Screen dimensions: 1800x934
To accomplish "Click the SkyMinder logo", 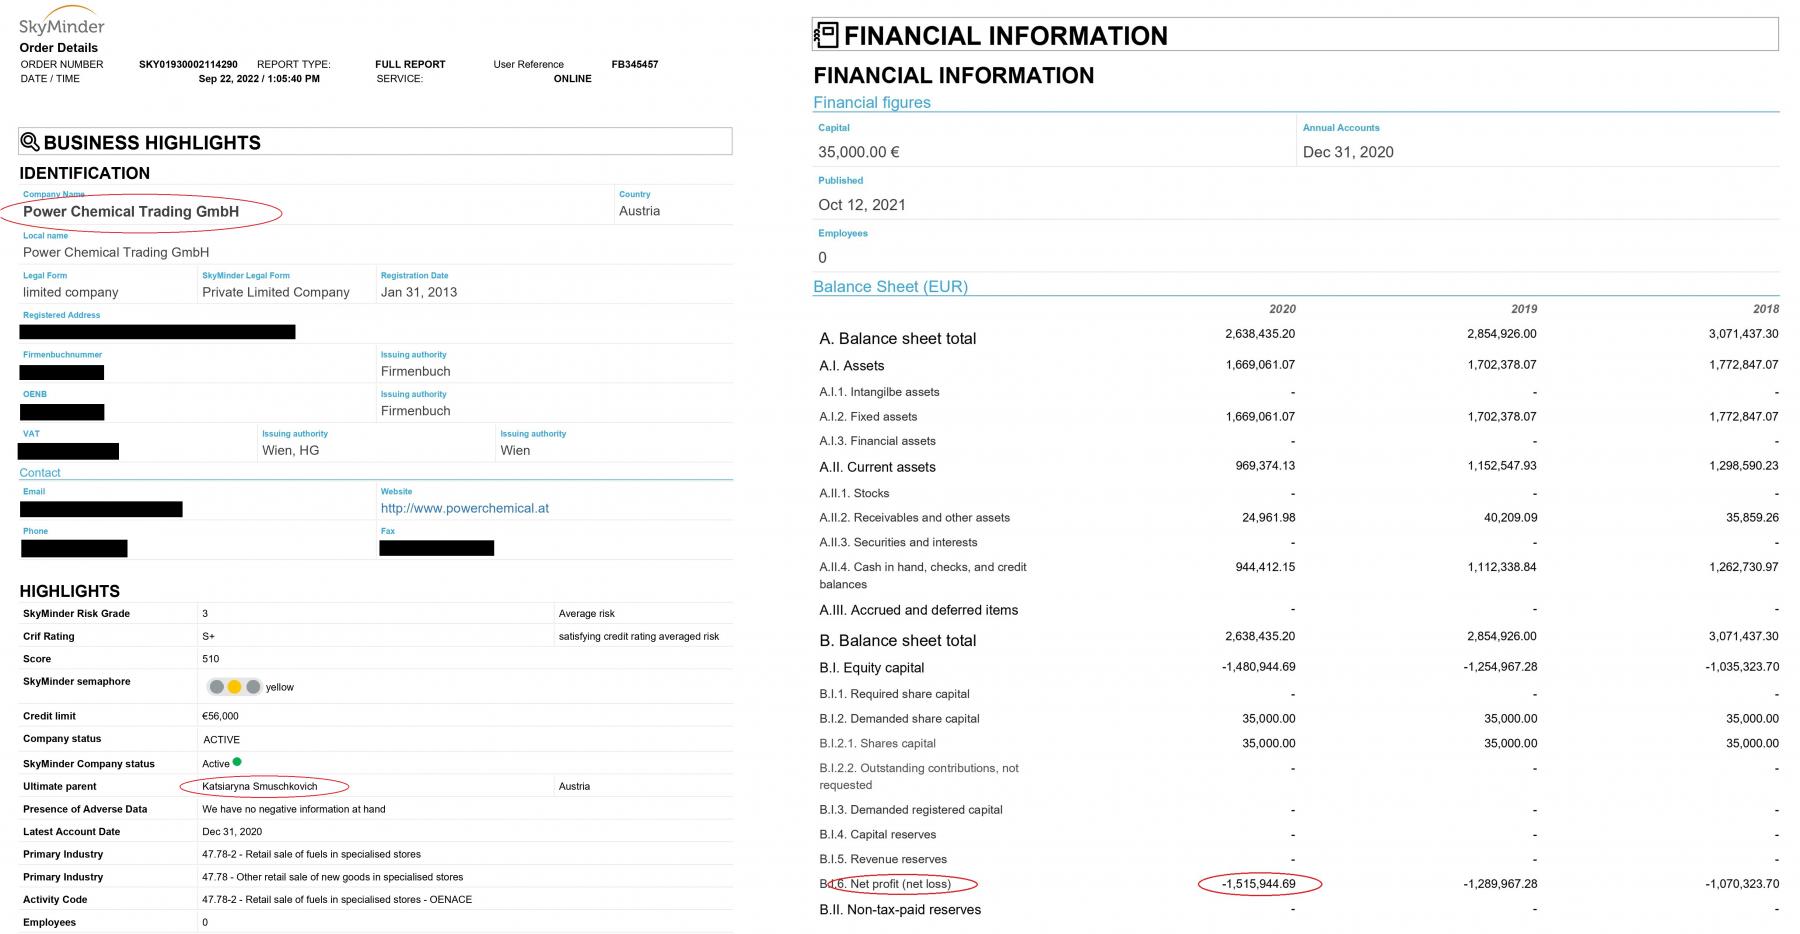I will 62,22.
